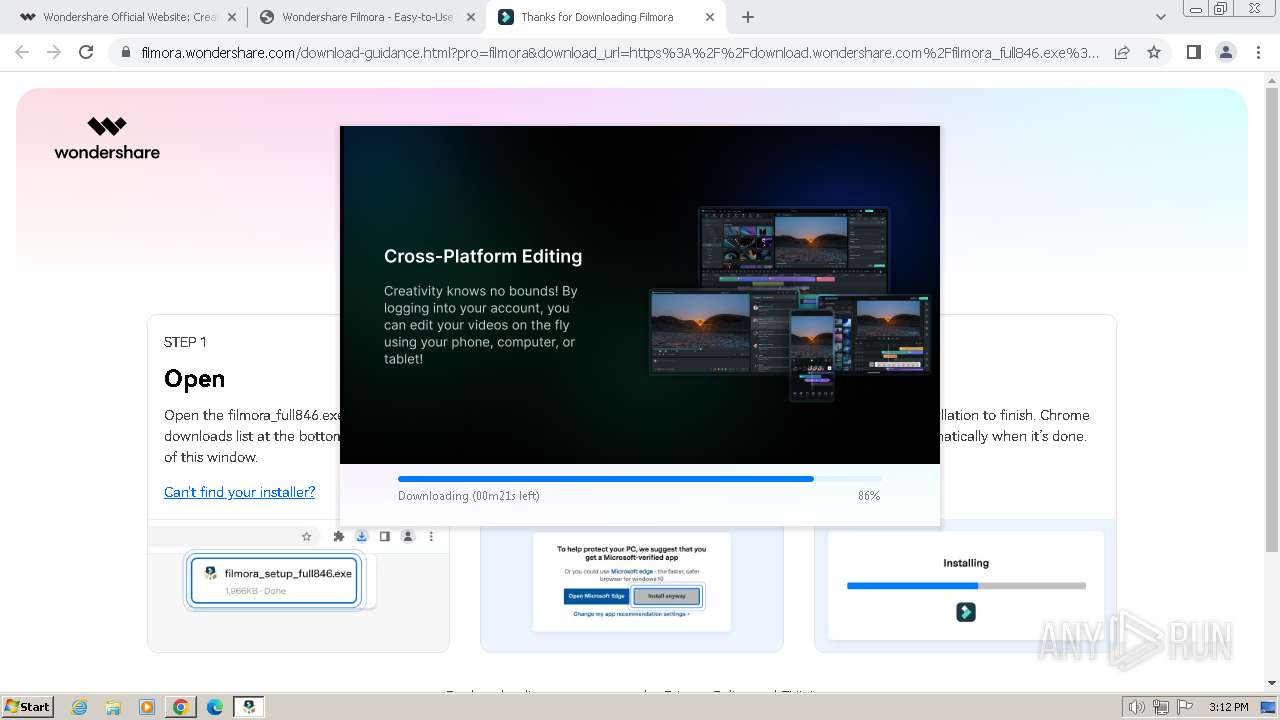Click the taskbar clock 3:12 PM
The height and width of the screenshot is (720, 1280).
(x=1228, y=707)
